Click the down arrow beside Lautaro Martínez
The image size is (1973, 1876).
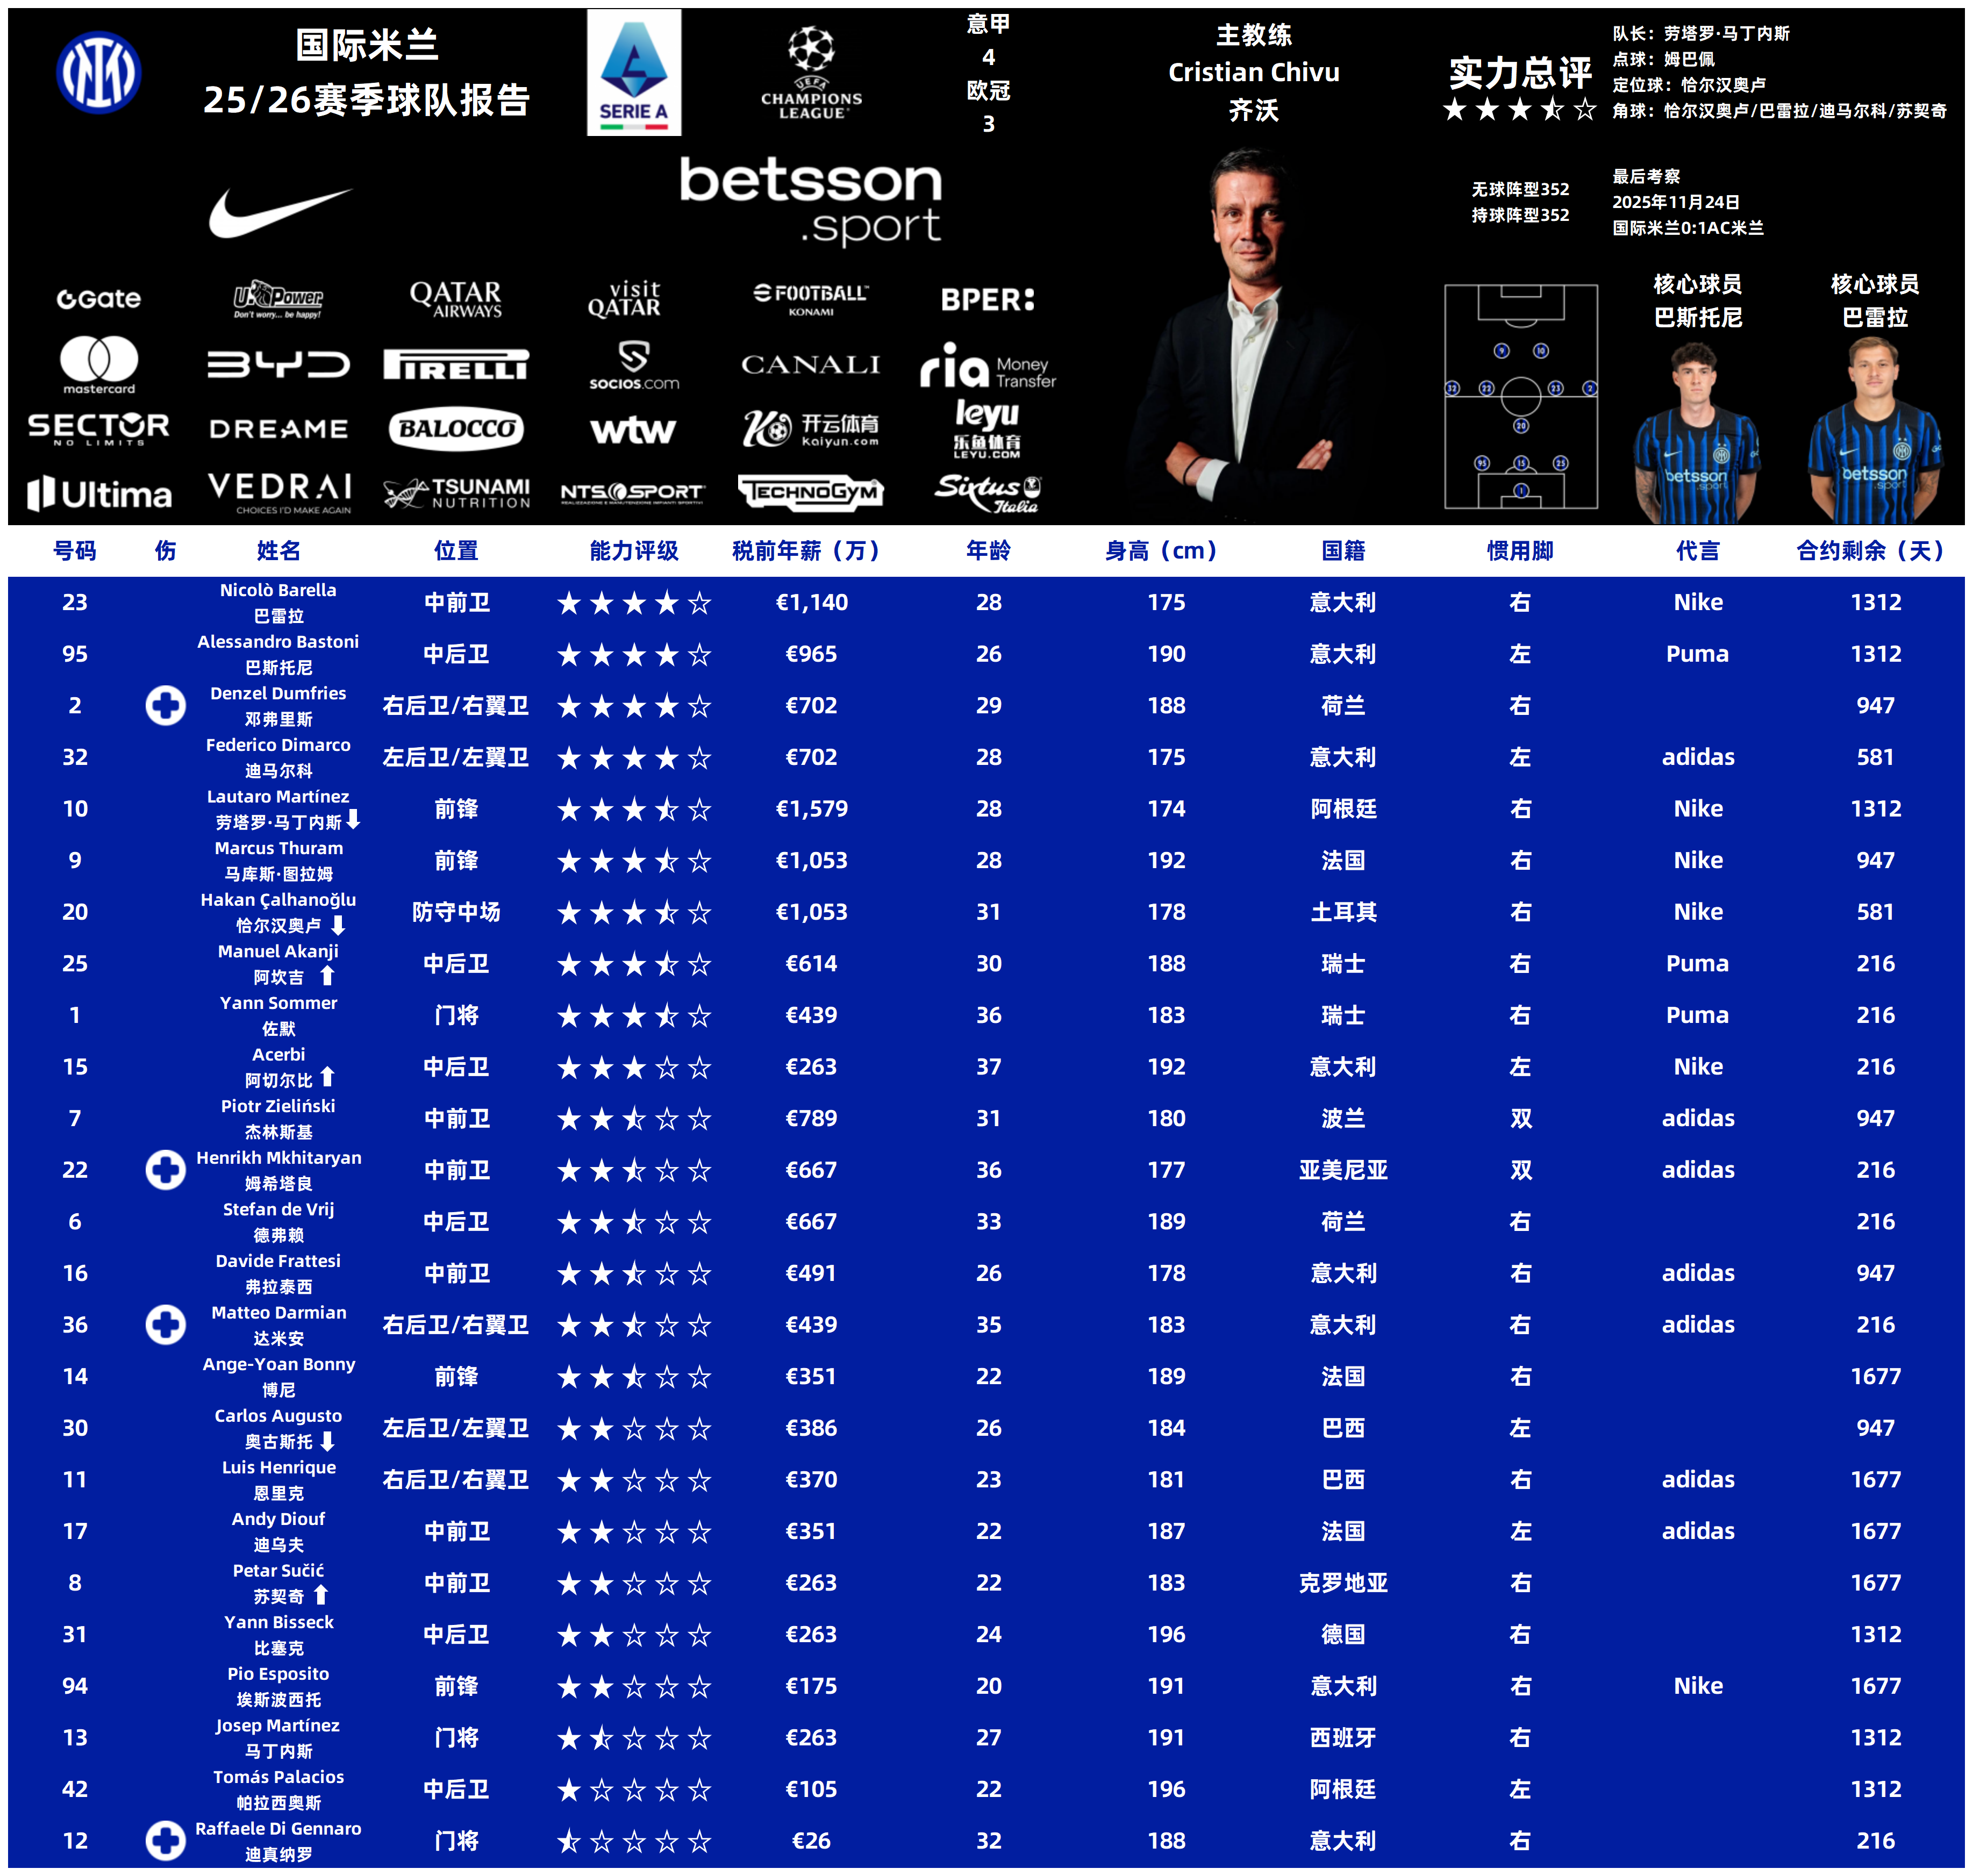click(x=353, y=820)
